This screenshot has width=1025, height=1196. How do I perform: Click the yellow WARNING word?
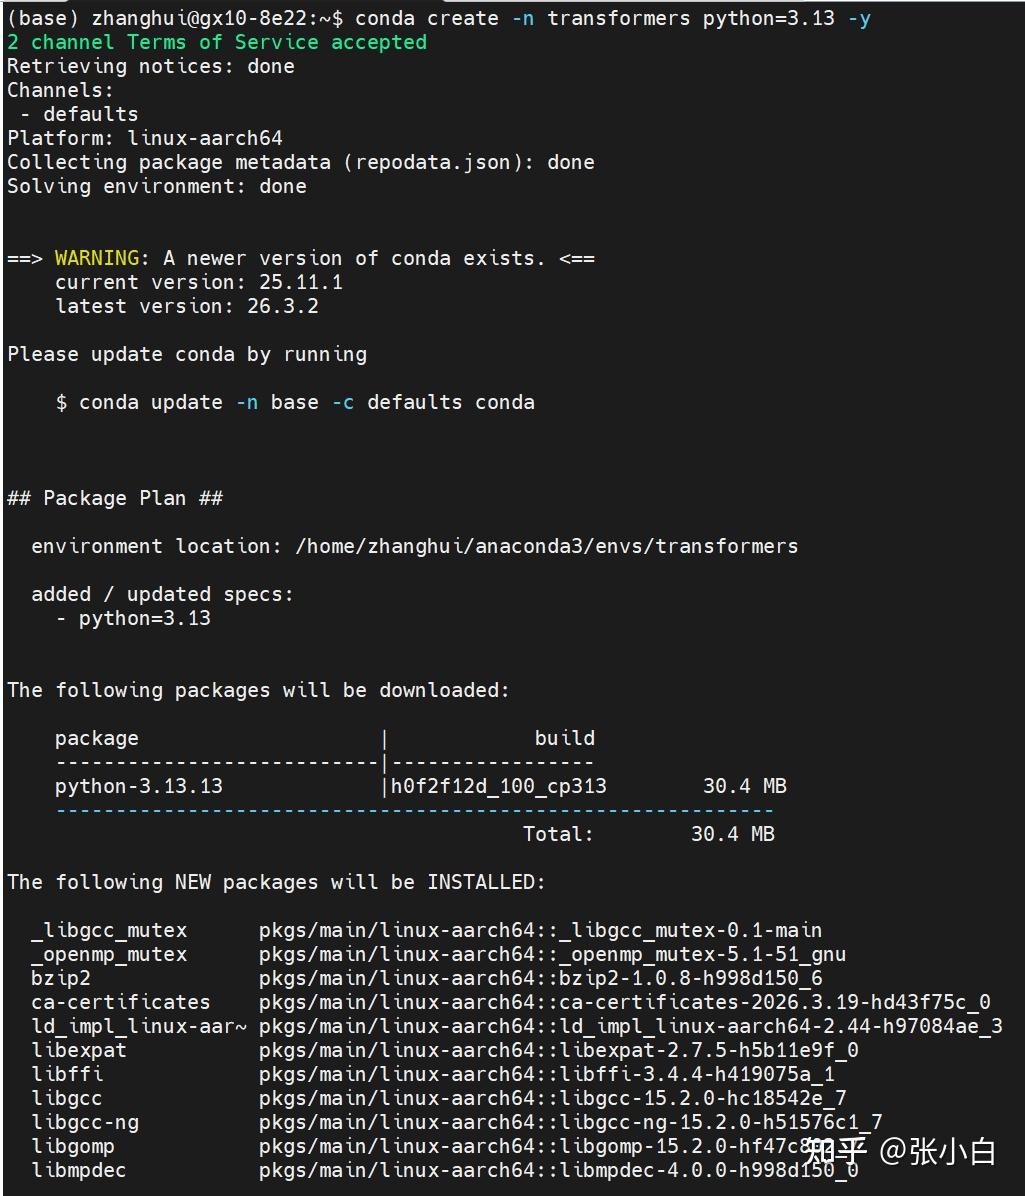point(96,258)
